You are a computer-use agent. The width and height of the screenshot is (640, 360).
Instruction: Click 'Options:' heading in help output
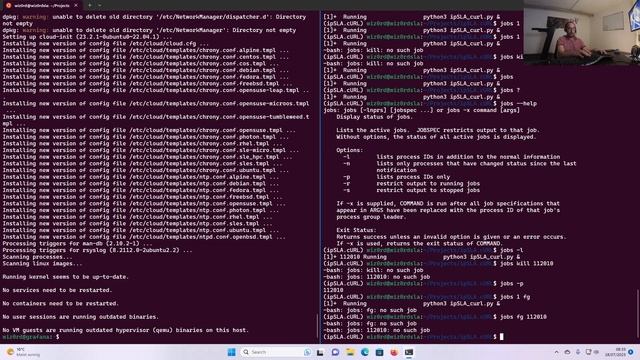(349, 150)
